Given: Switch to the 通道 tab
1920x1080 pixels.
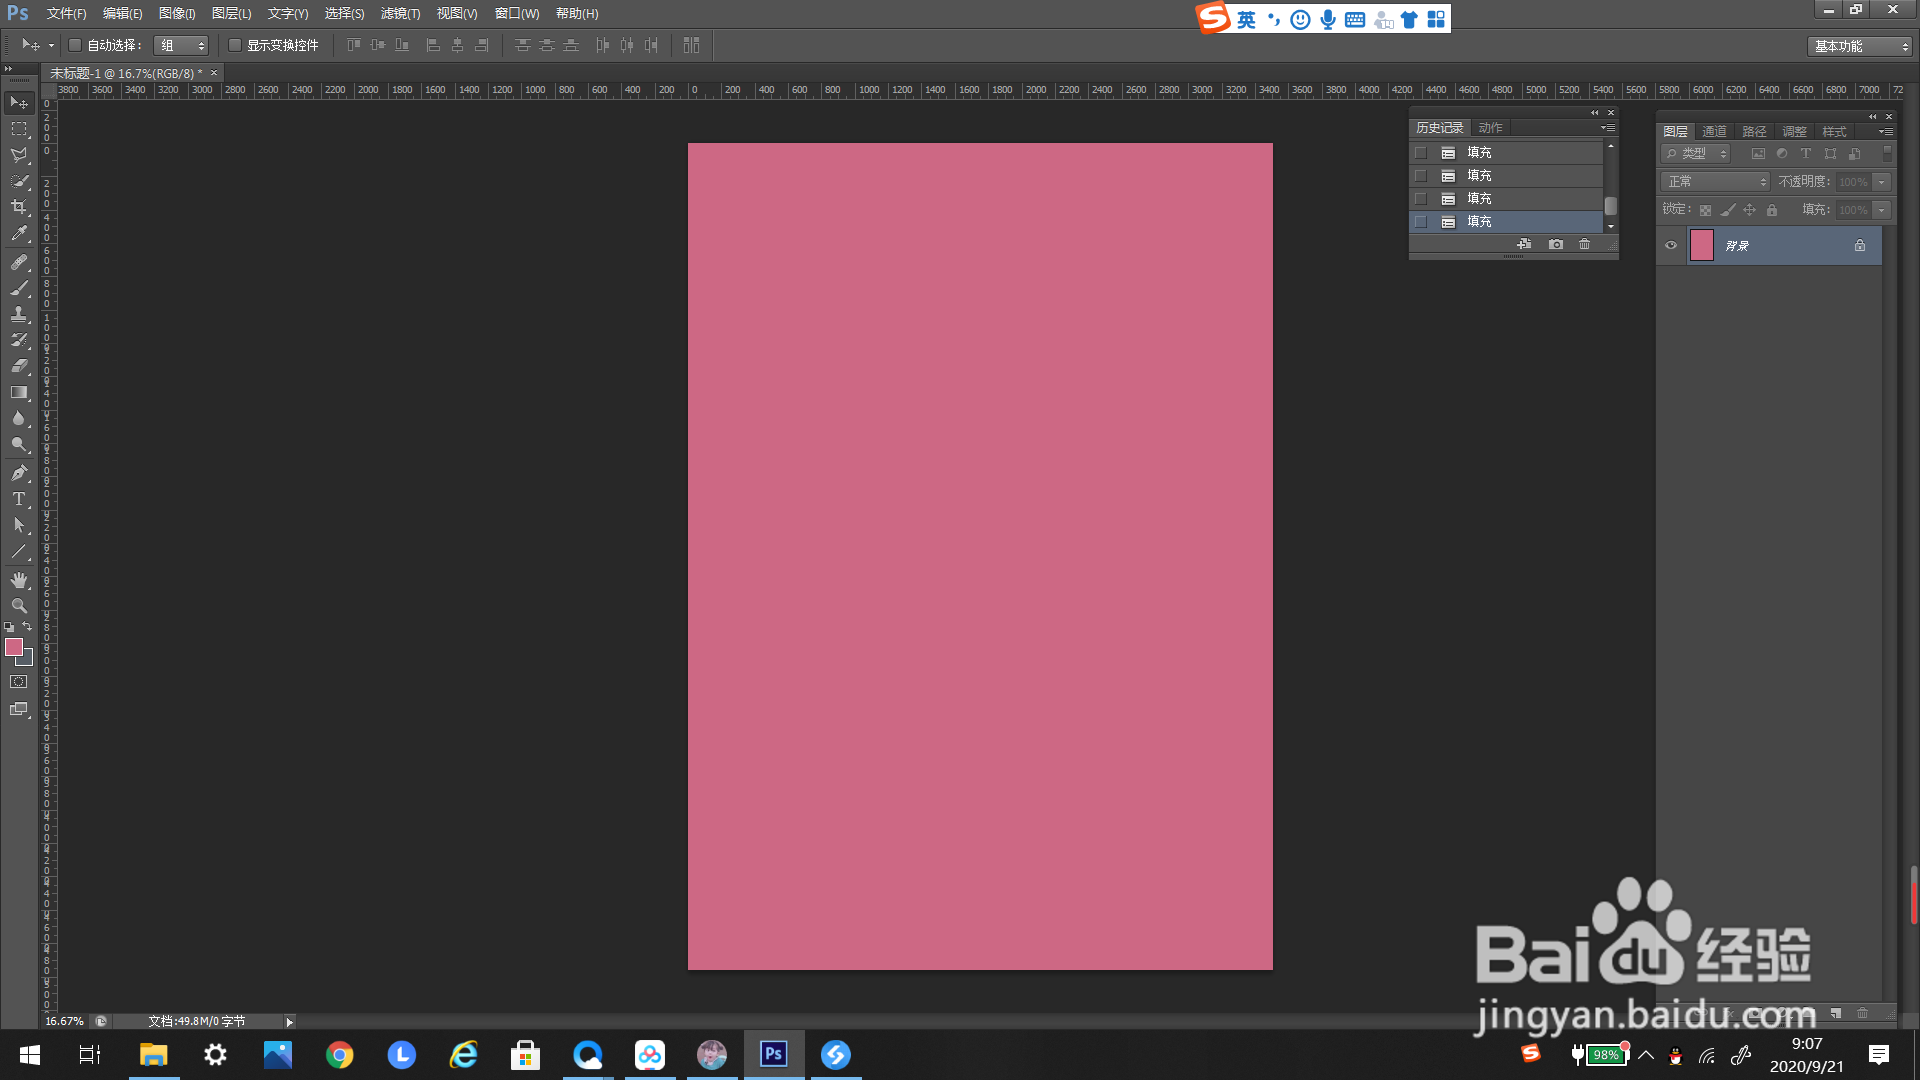Looking at the screenshot, I should 1714,131.
